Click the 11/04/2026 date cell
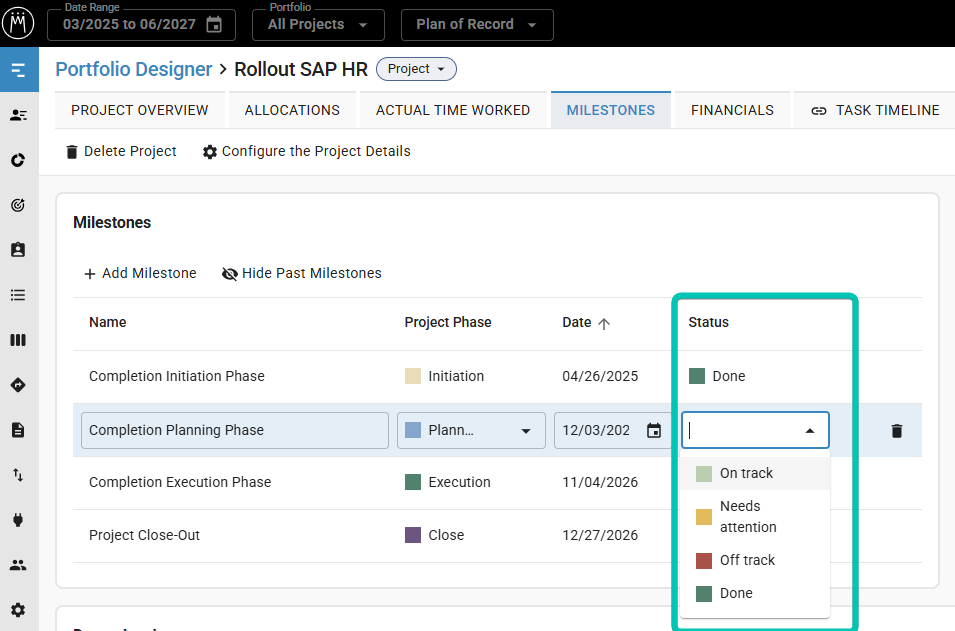 pyautogui.click(x=600, y=482)
